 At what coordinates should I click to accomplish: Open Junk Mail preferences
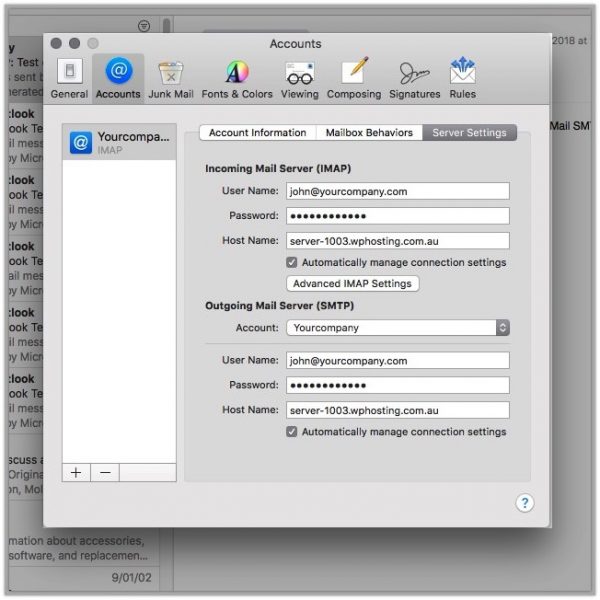171,78
